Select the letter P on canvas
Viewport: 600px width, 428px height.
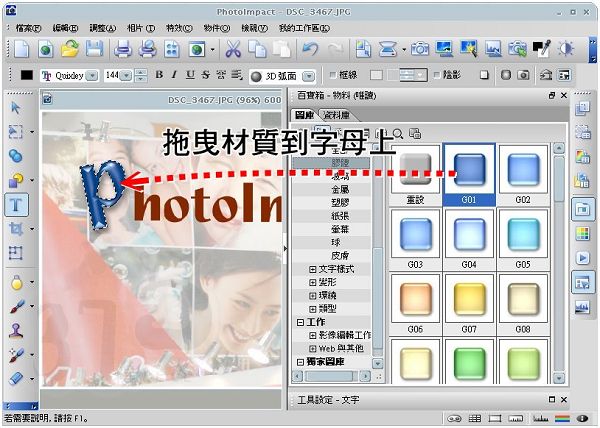point(103,195)
